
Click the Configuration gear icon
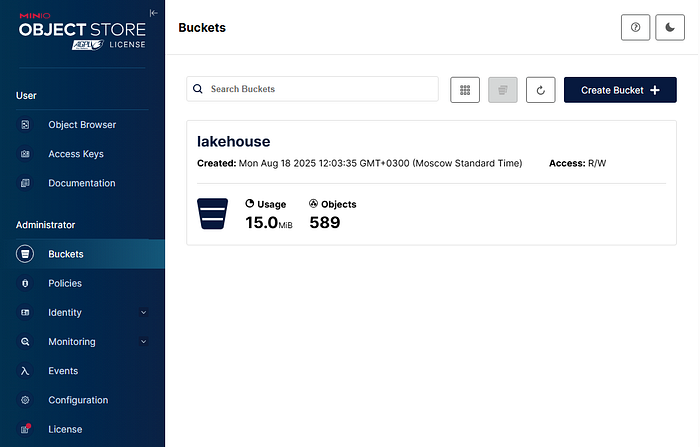pyautogui.click(x=25, y=400)
